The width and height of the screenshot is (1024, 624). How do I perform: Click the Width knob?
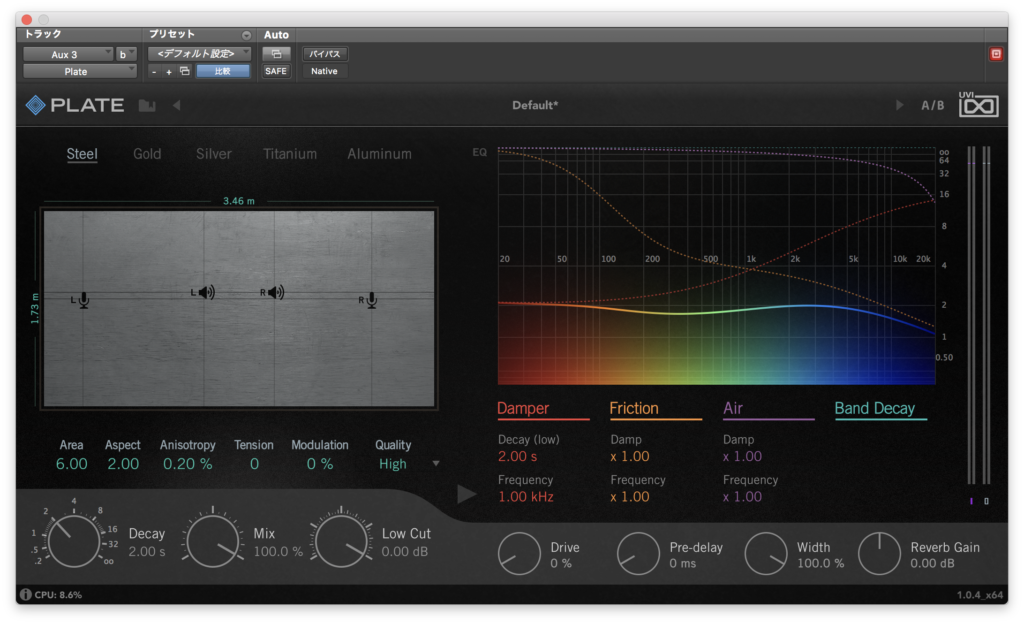765,554
